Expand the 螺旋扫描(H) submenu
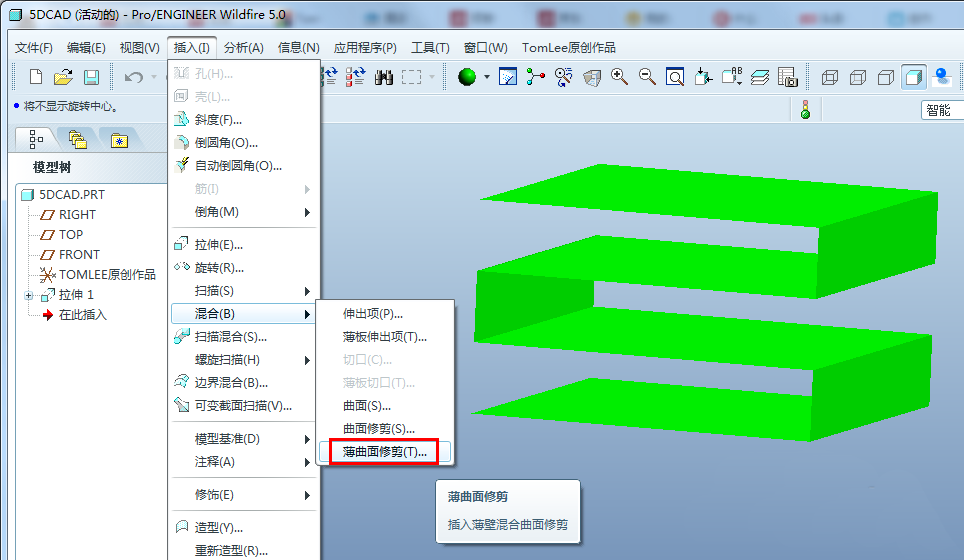 click(243, 360)
